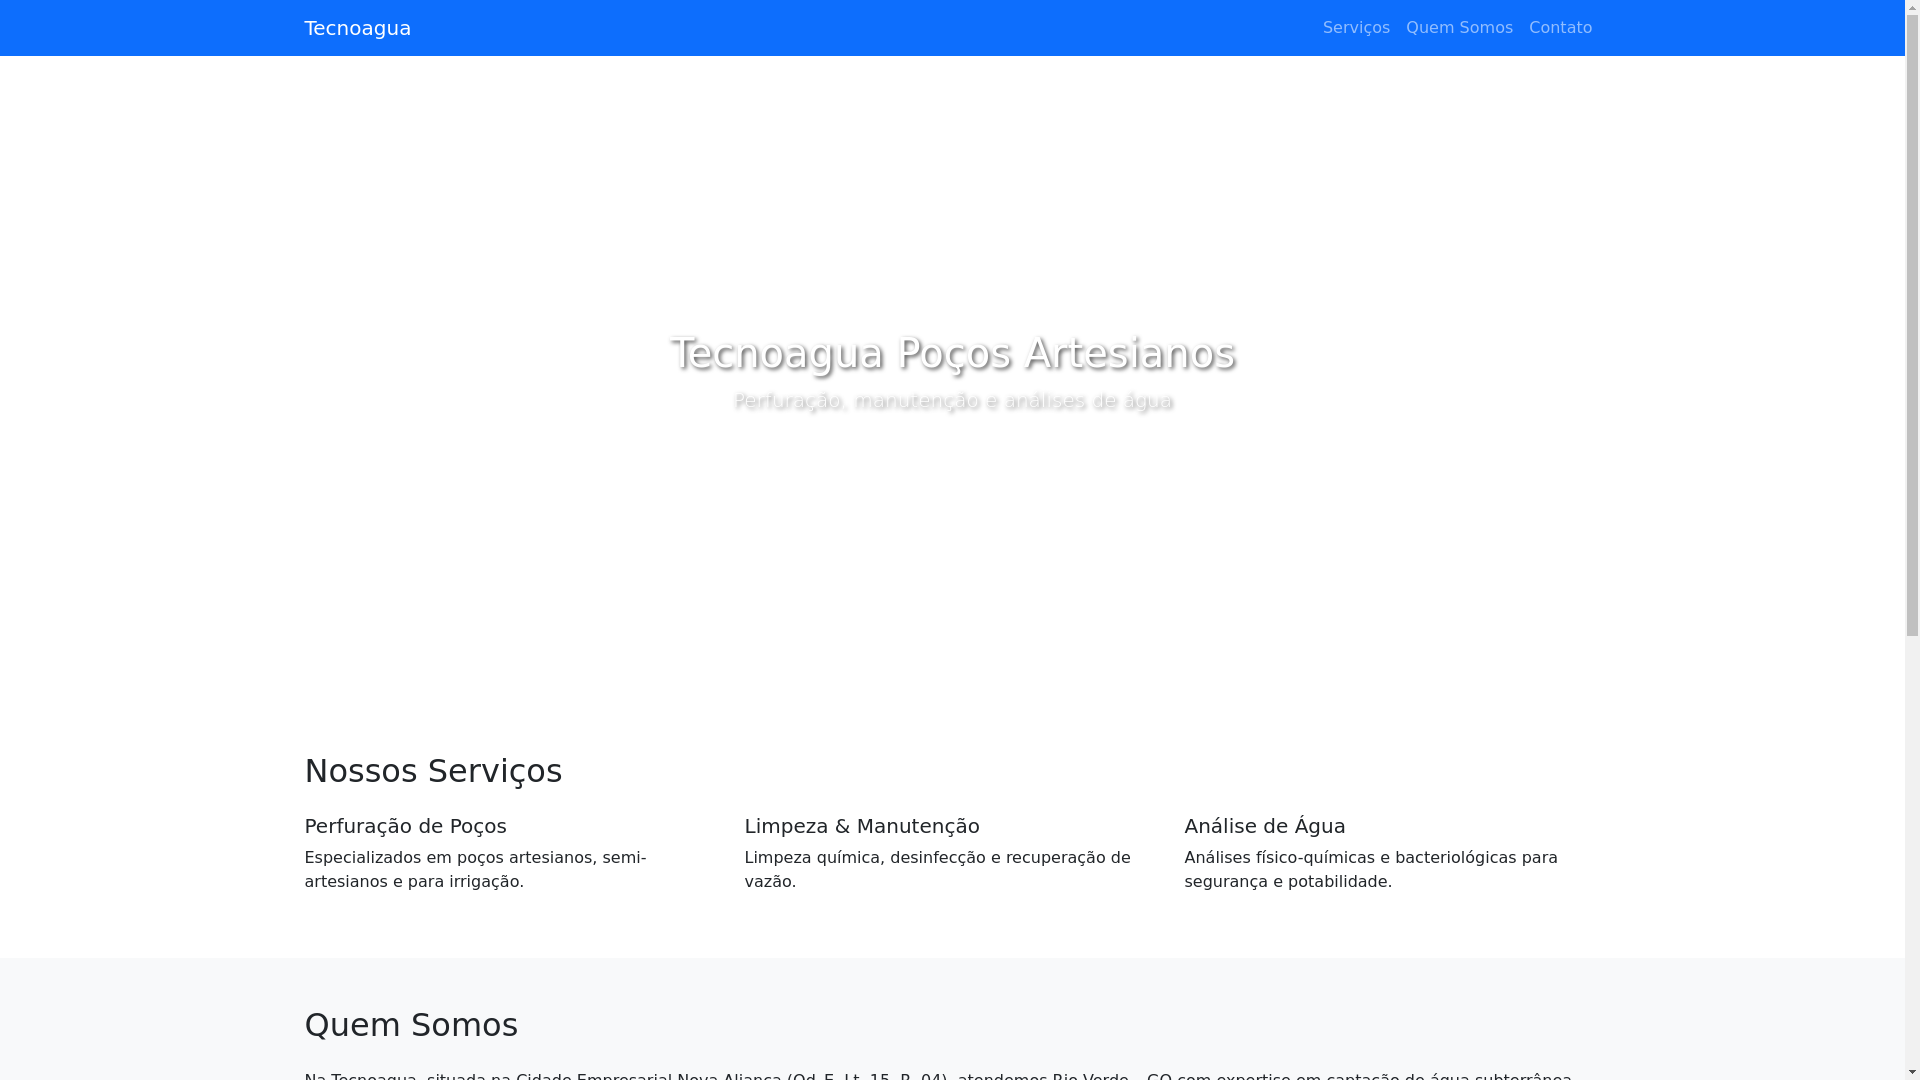Click the Quem Somos section heading
Viewport: 1920px width, 1080px height.
point(411,1025)
